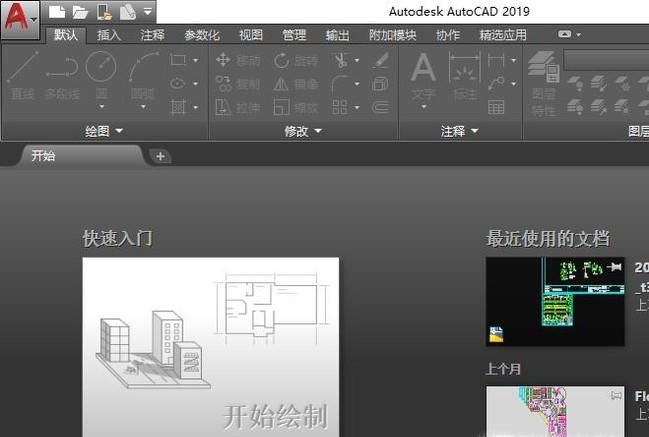This screenshot has height=437, width=649.
Task: Expand the ellipse tool dropdown arrow
Action: (x=196, y=84)
